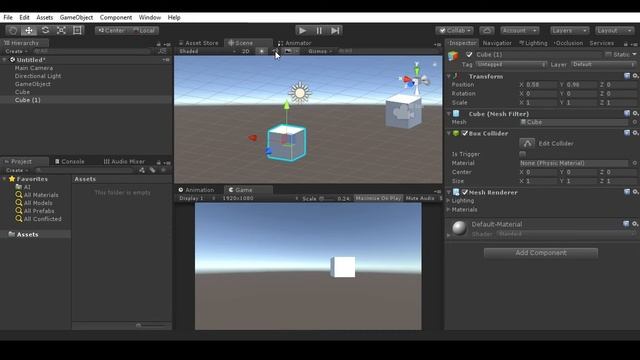Open the Shaded draw mode dropdown
The width and height of the screenshot is (640, 360).
207,51
